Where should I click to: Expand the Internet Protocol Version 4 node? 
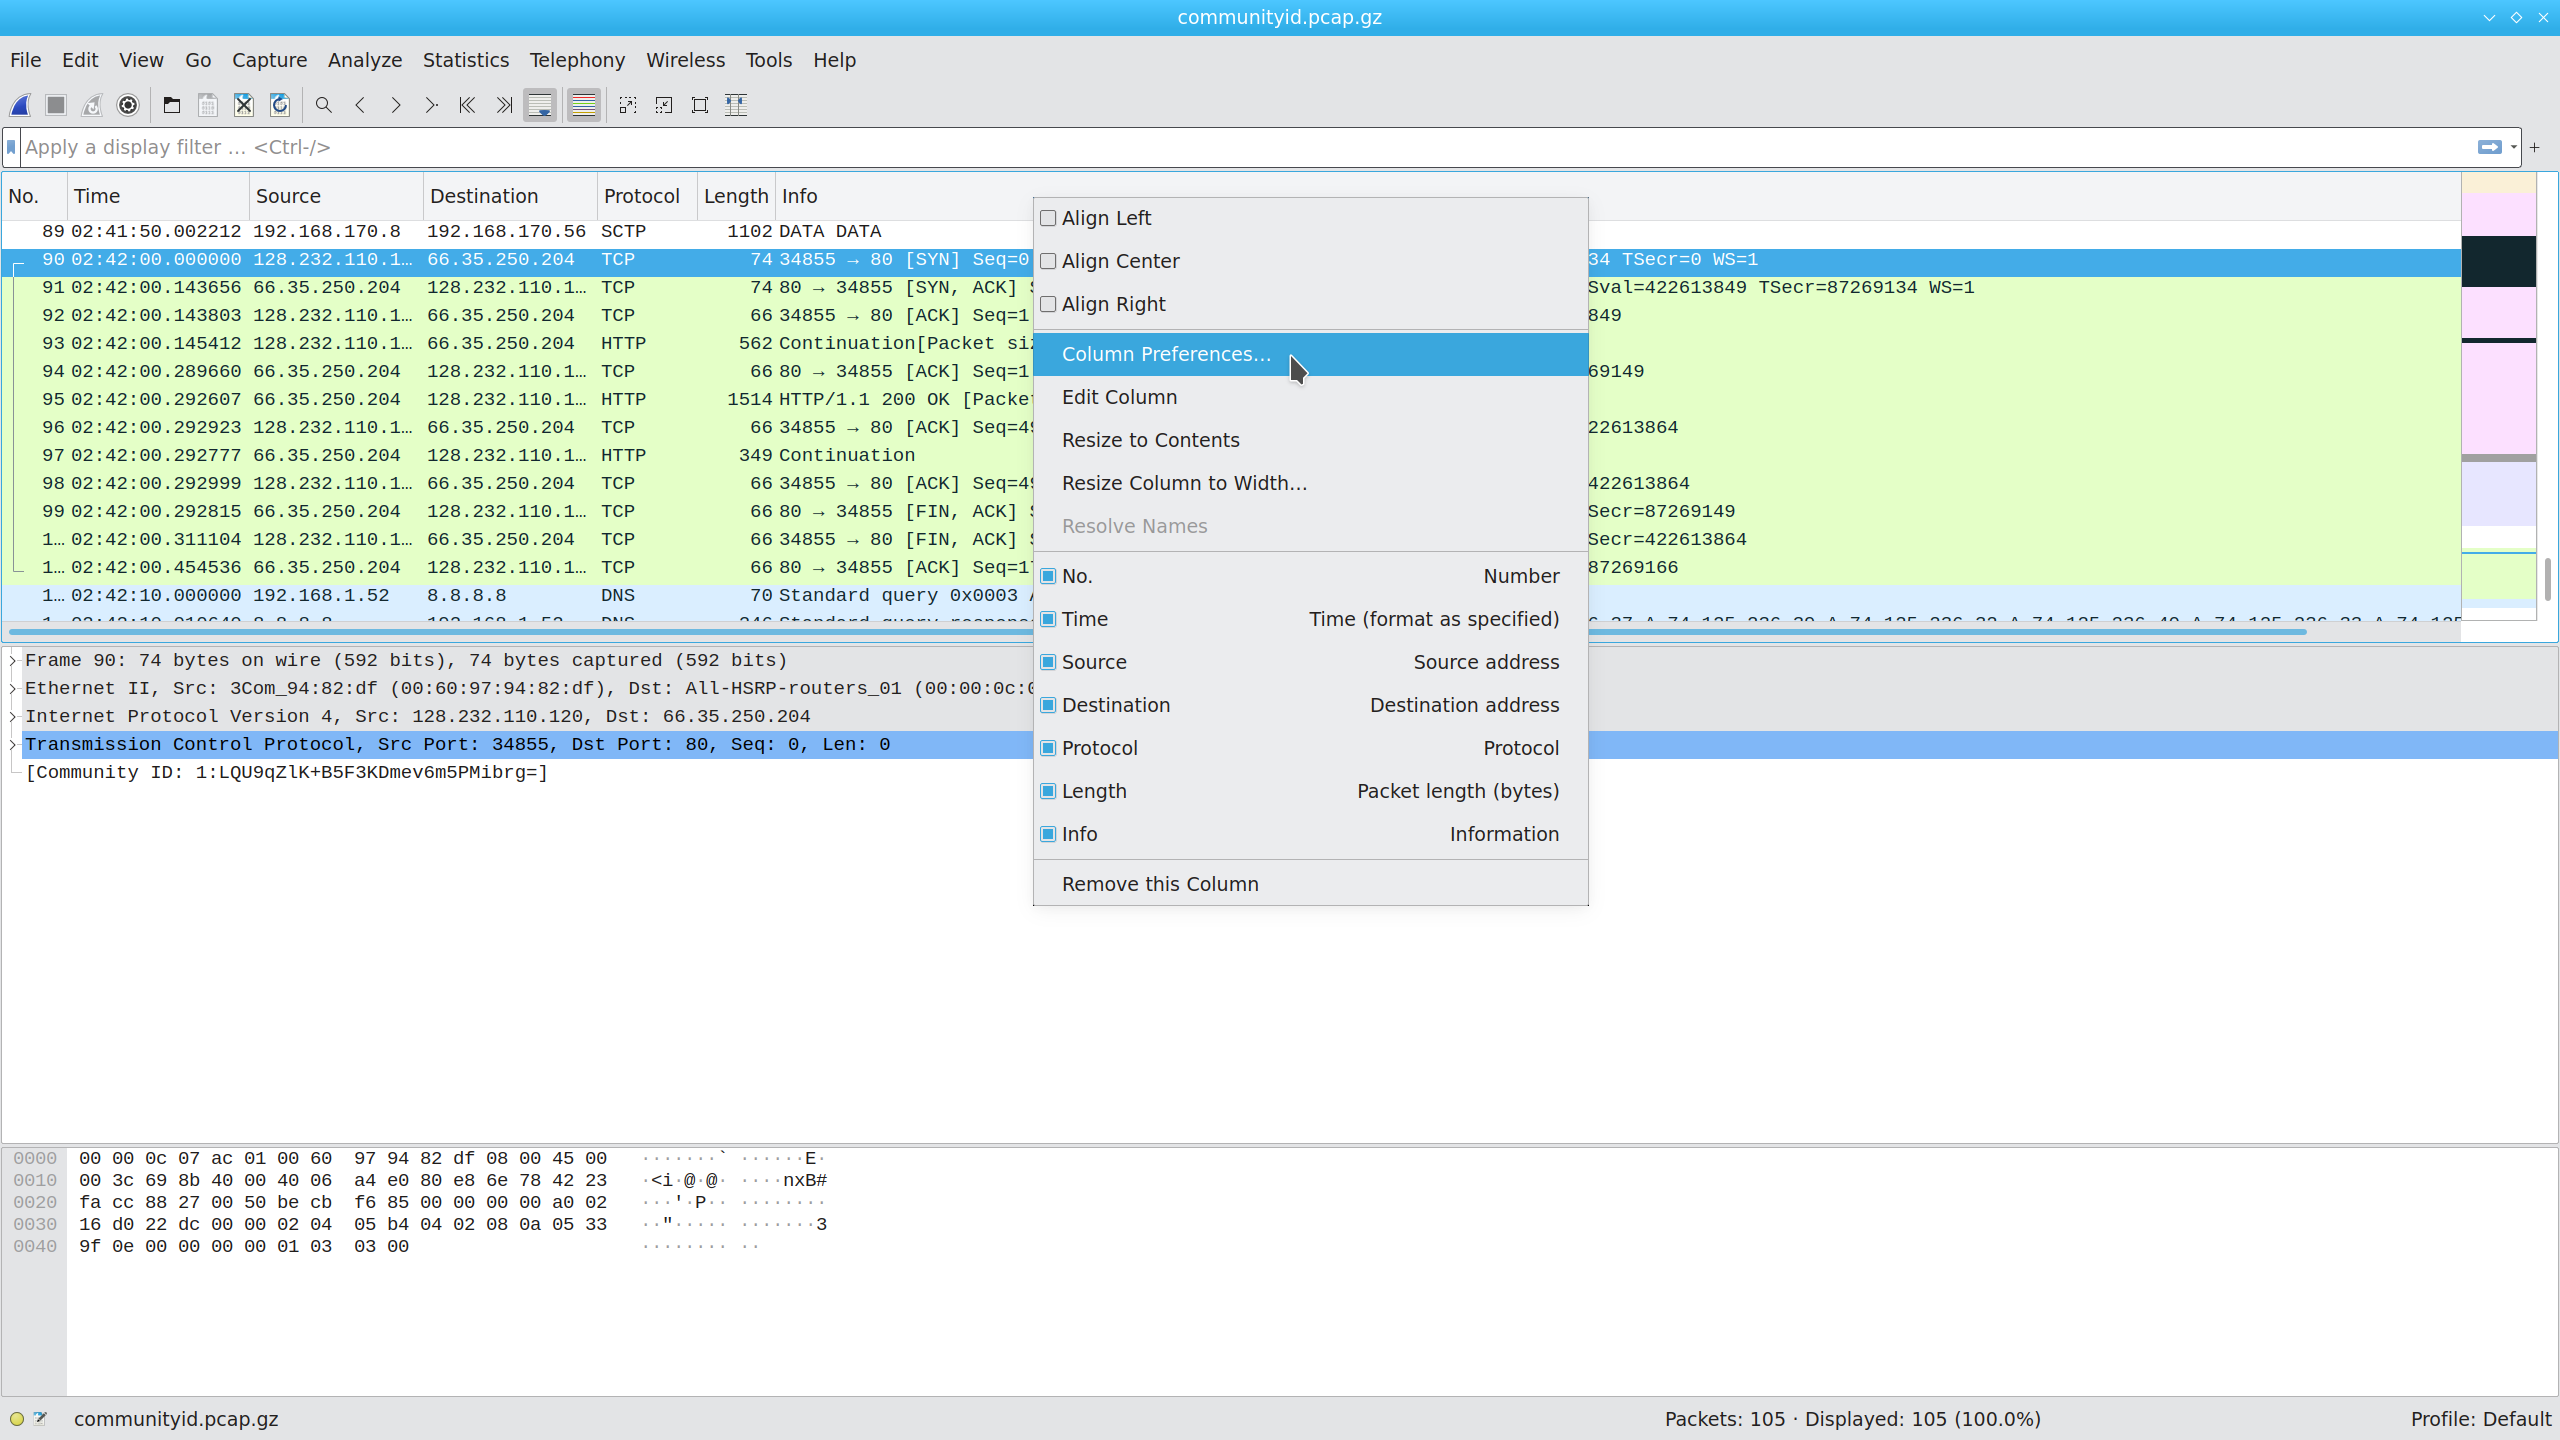click(13, 716)
